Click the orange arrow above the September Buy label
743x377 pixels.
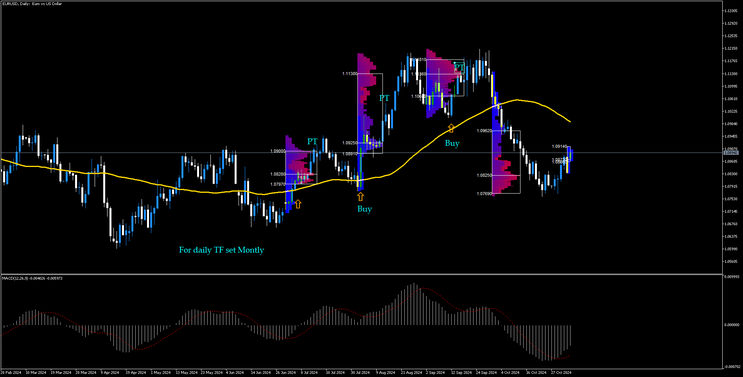pos(451,128)
